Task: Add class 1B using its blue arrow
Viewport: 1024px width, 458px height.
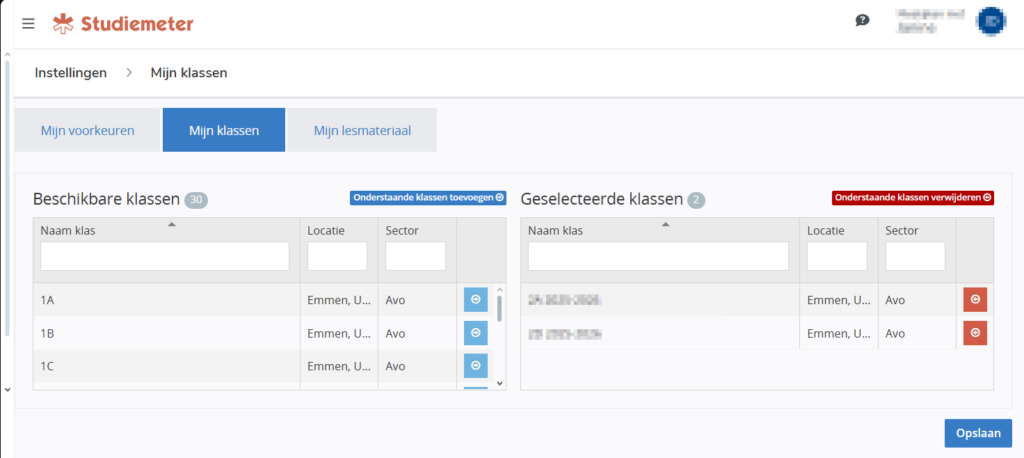Action: [x=475, y=333]
